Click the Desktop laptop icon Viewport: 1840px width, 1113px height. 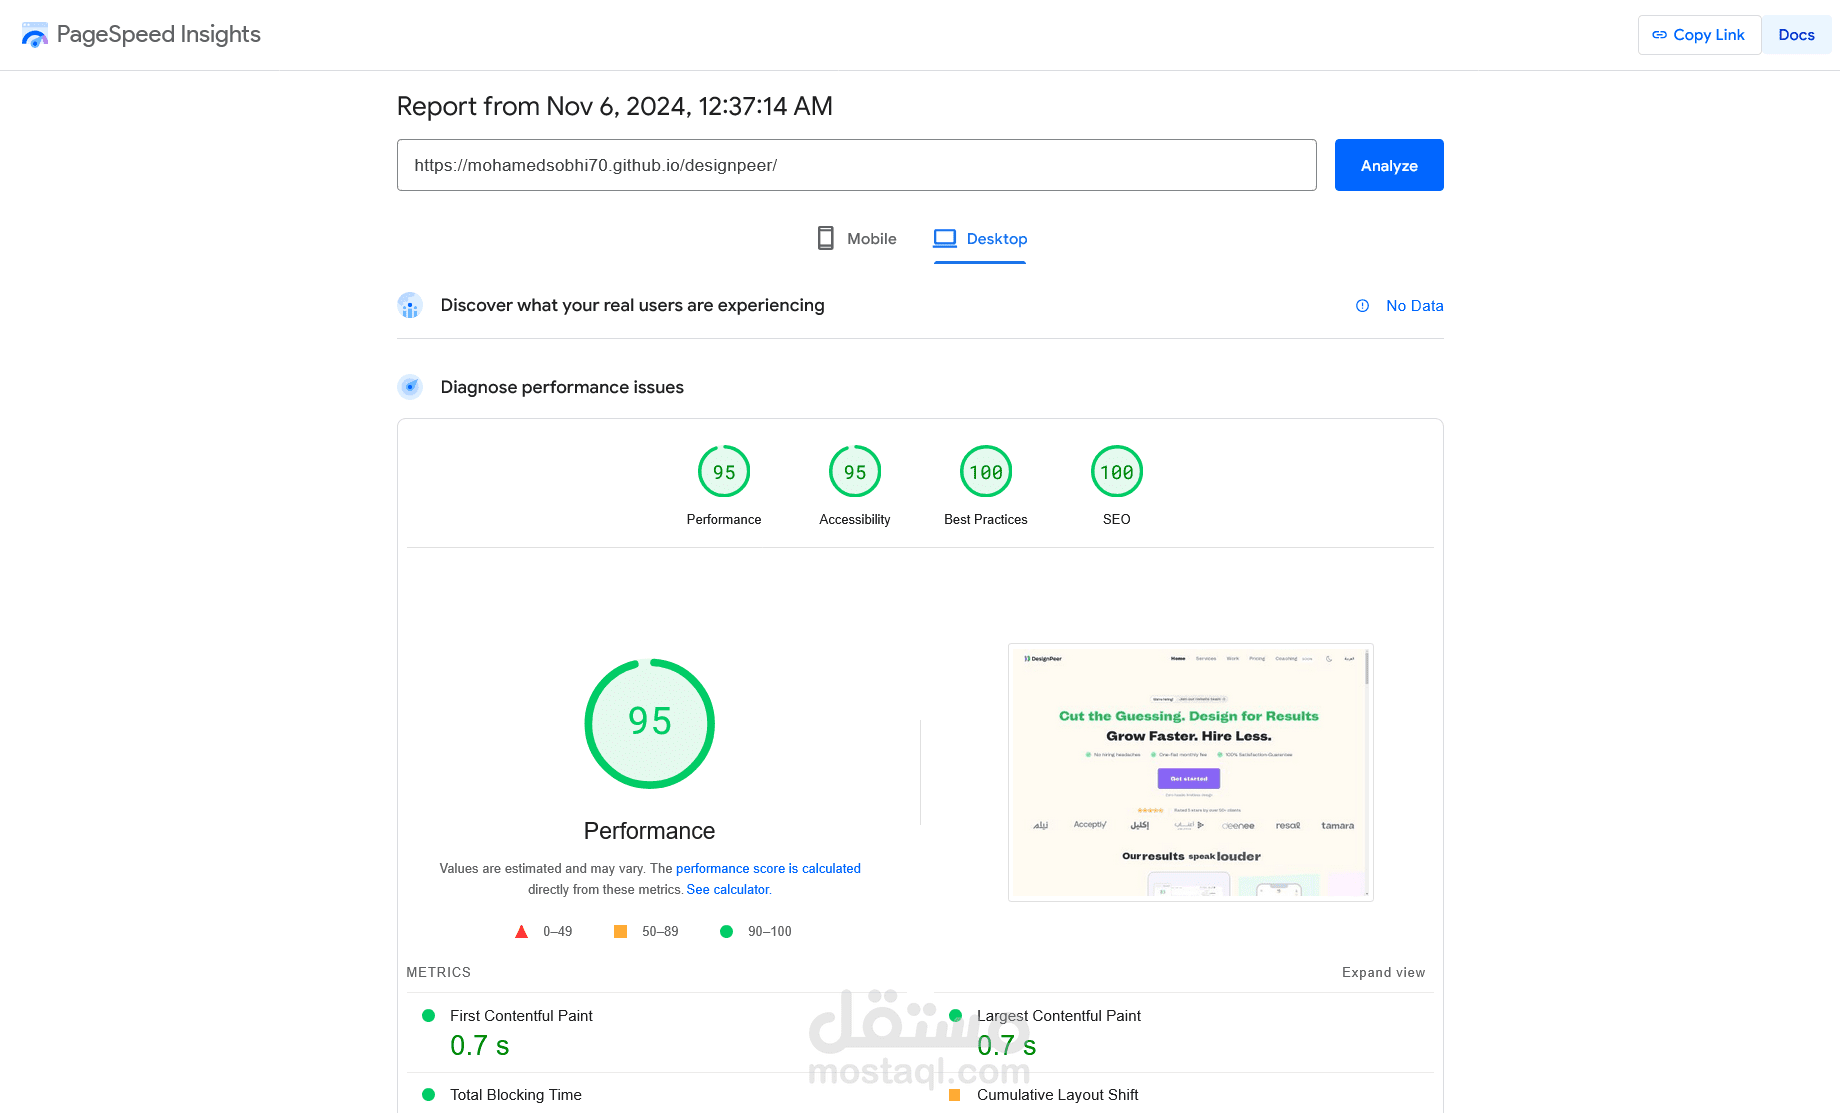pyautogui.click(x=945, y=238)
